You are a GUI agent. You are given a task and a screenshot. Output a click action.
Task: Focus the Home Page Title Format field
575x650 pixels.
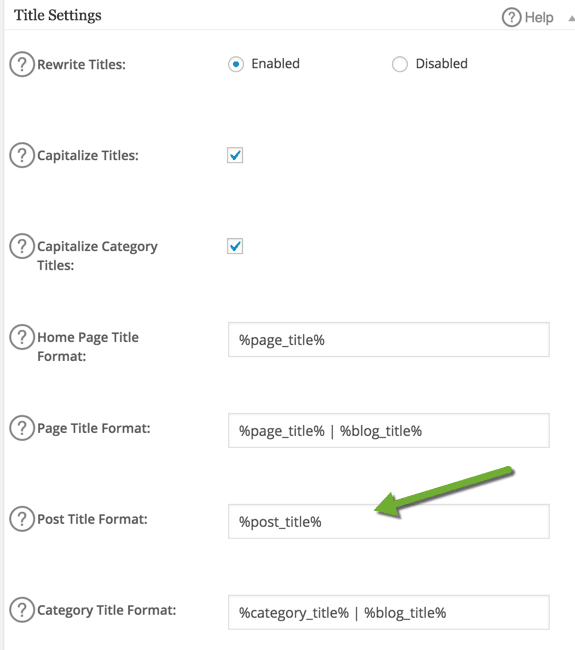[x=389, y=340]
